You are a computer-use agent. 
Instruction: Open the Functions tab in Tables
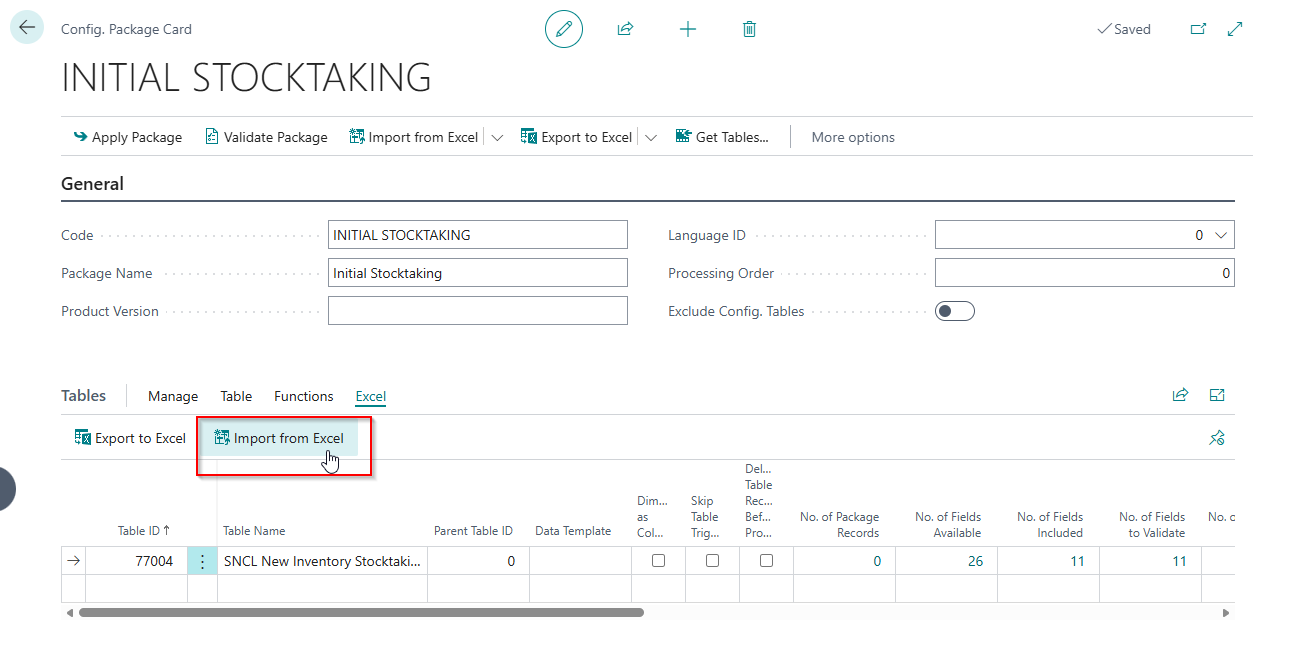click(304, 396)
